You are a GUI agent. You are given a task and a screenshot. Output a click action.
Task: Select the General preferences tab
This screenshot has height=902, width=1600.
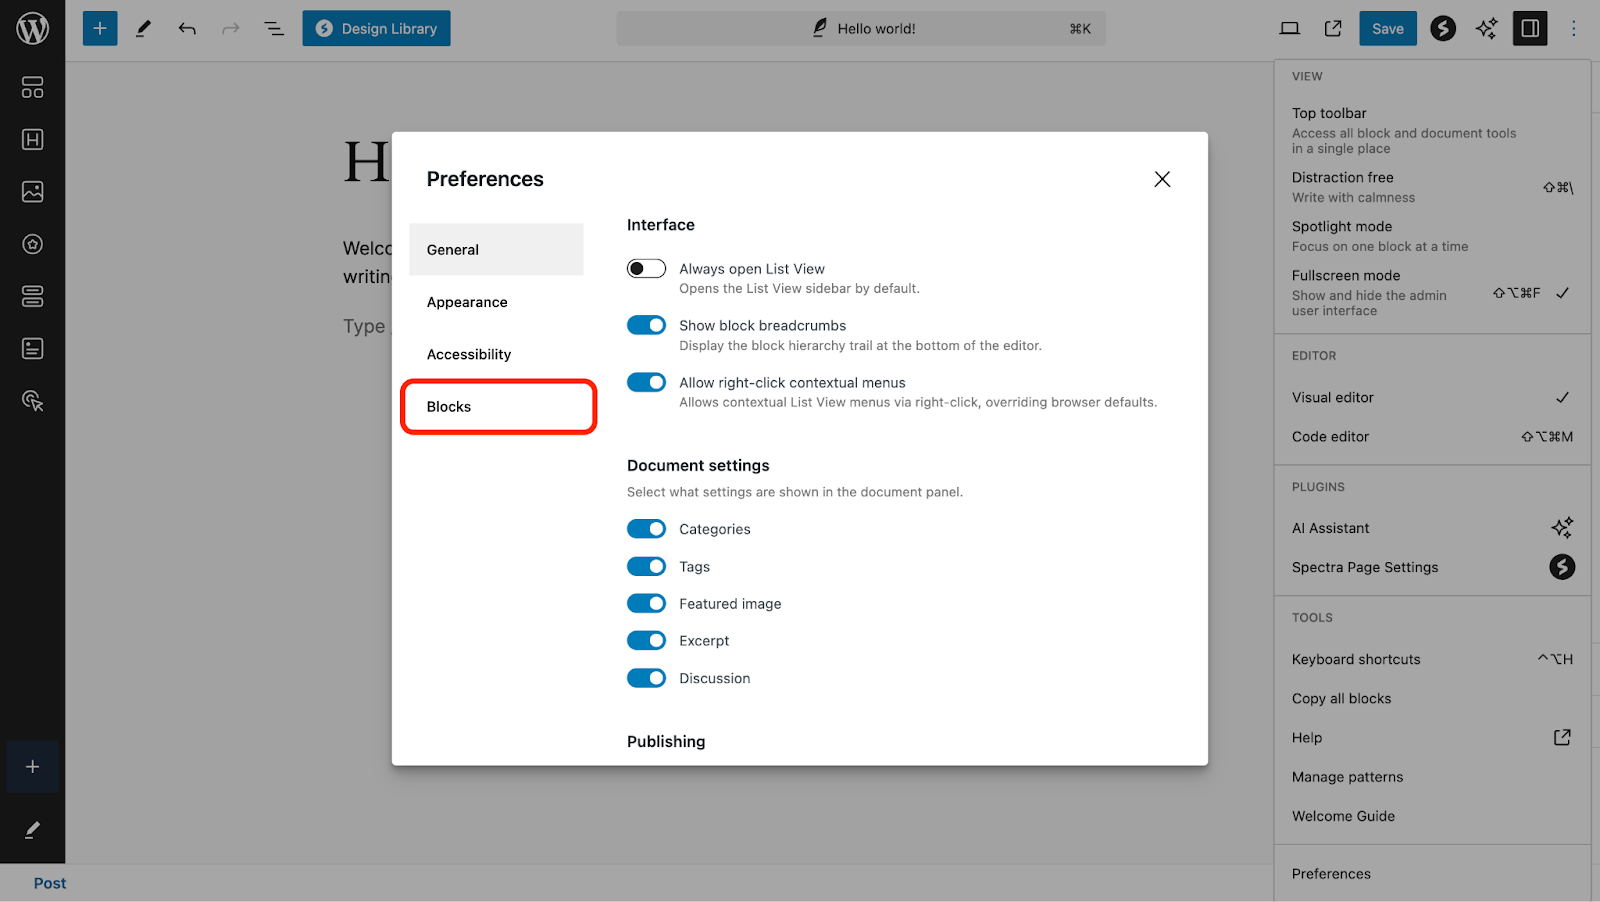pos(496,249)
